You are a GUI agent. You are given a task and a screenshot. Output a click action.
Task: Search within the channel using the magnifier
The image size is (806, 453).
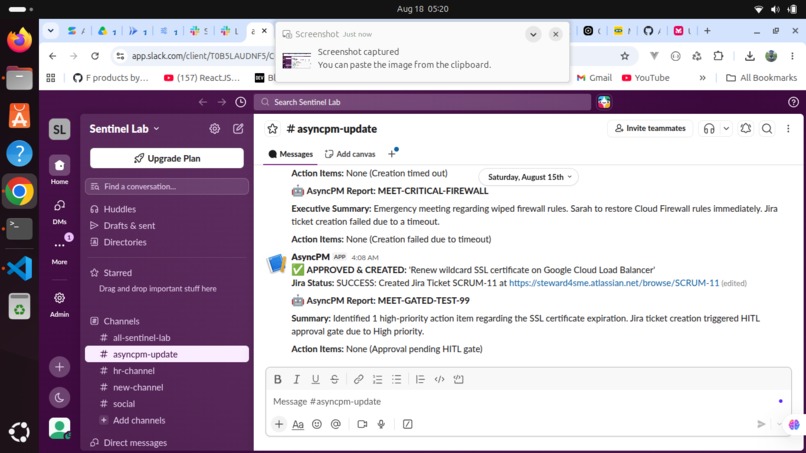pyautogui.click(x=767, y=129)
